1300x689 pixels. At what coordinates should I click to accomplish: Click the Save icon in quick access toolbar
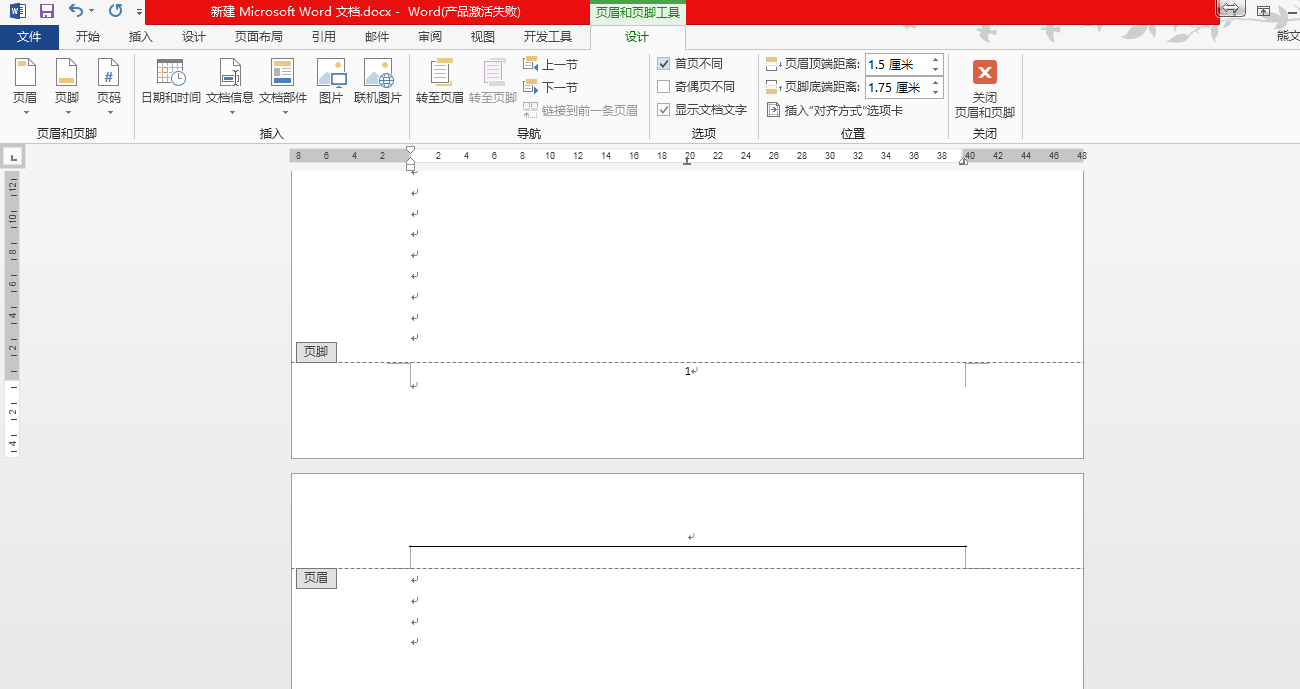coord(46,11)
